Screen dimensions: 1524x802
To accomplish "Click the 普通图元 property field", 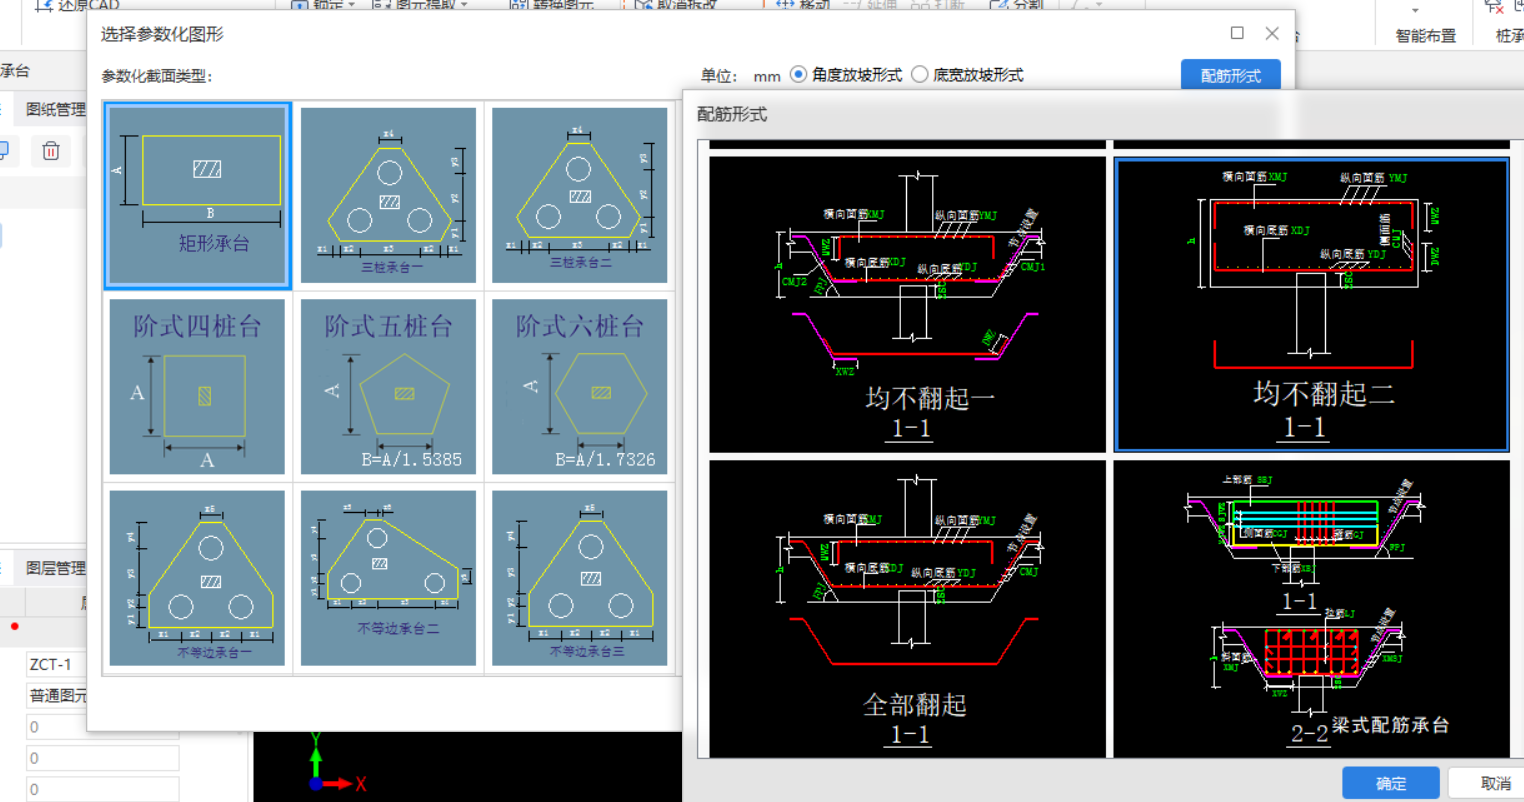I will [56, 696].
